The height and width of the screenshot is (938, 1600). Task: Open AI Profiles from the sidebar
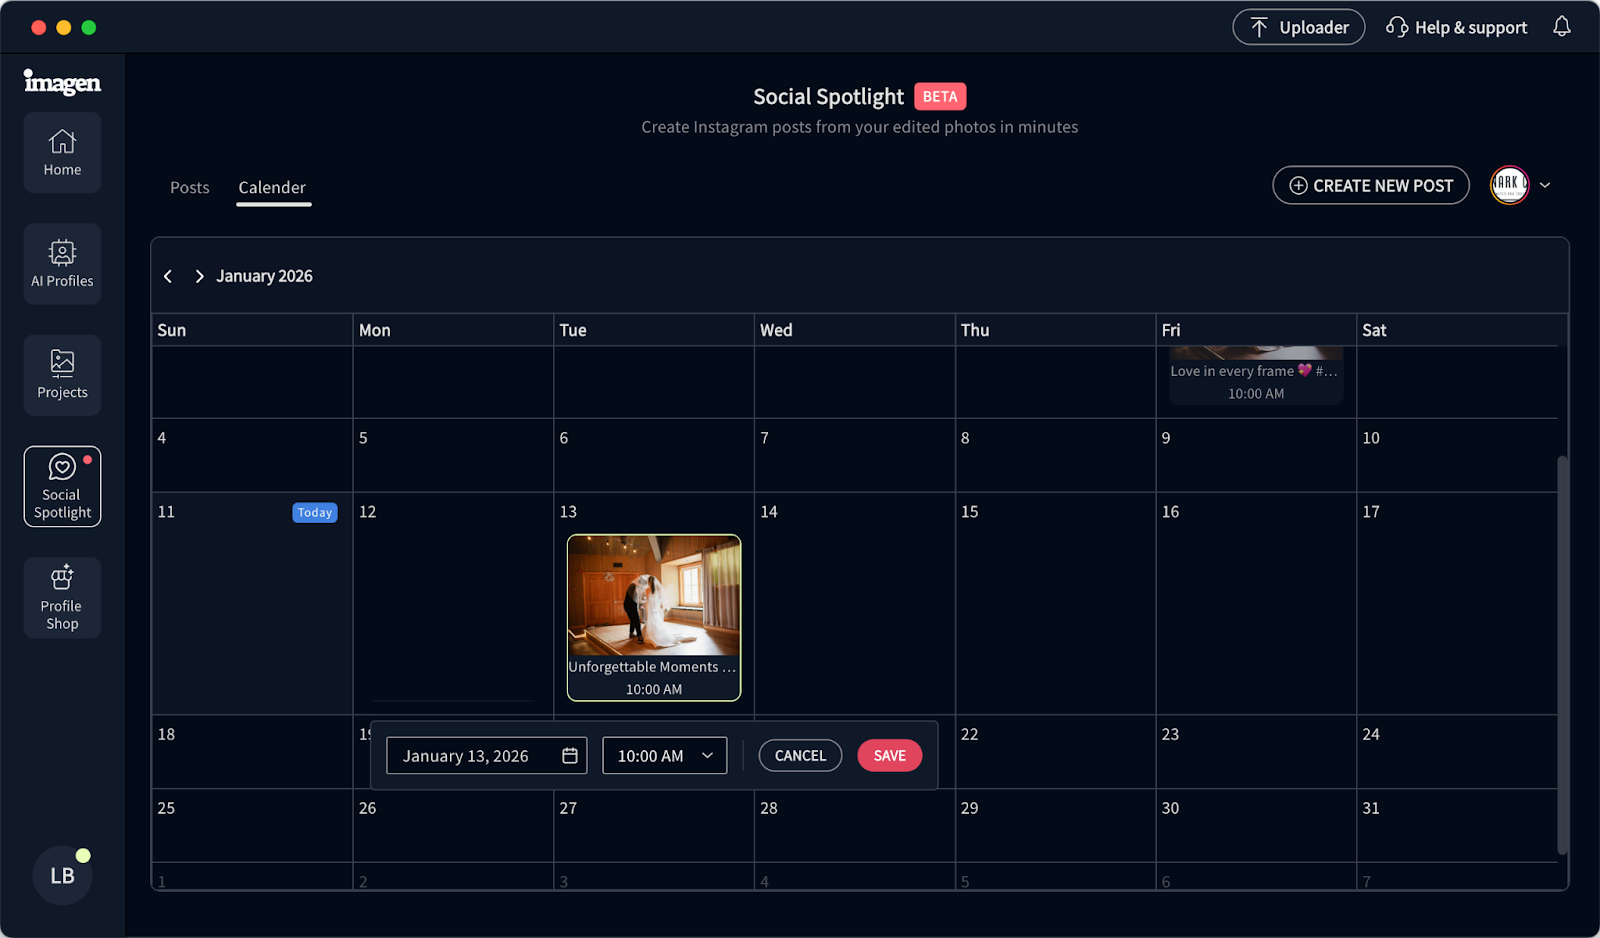click(x=62, y=264)
